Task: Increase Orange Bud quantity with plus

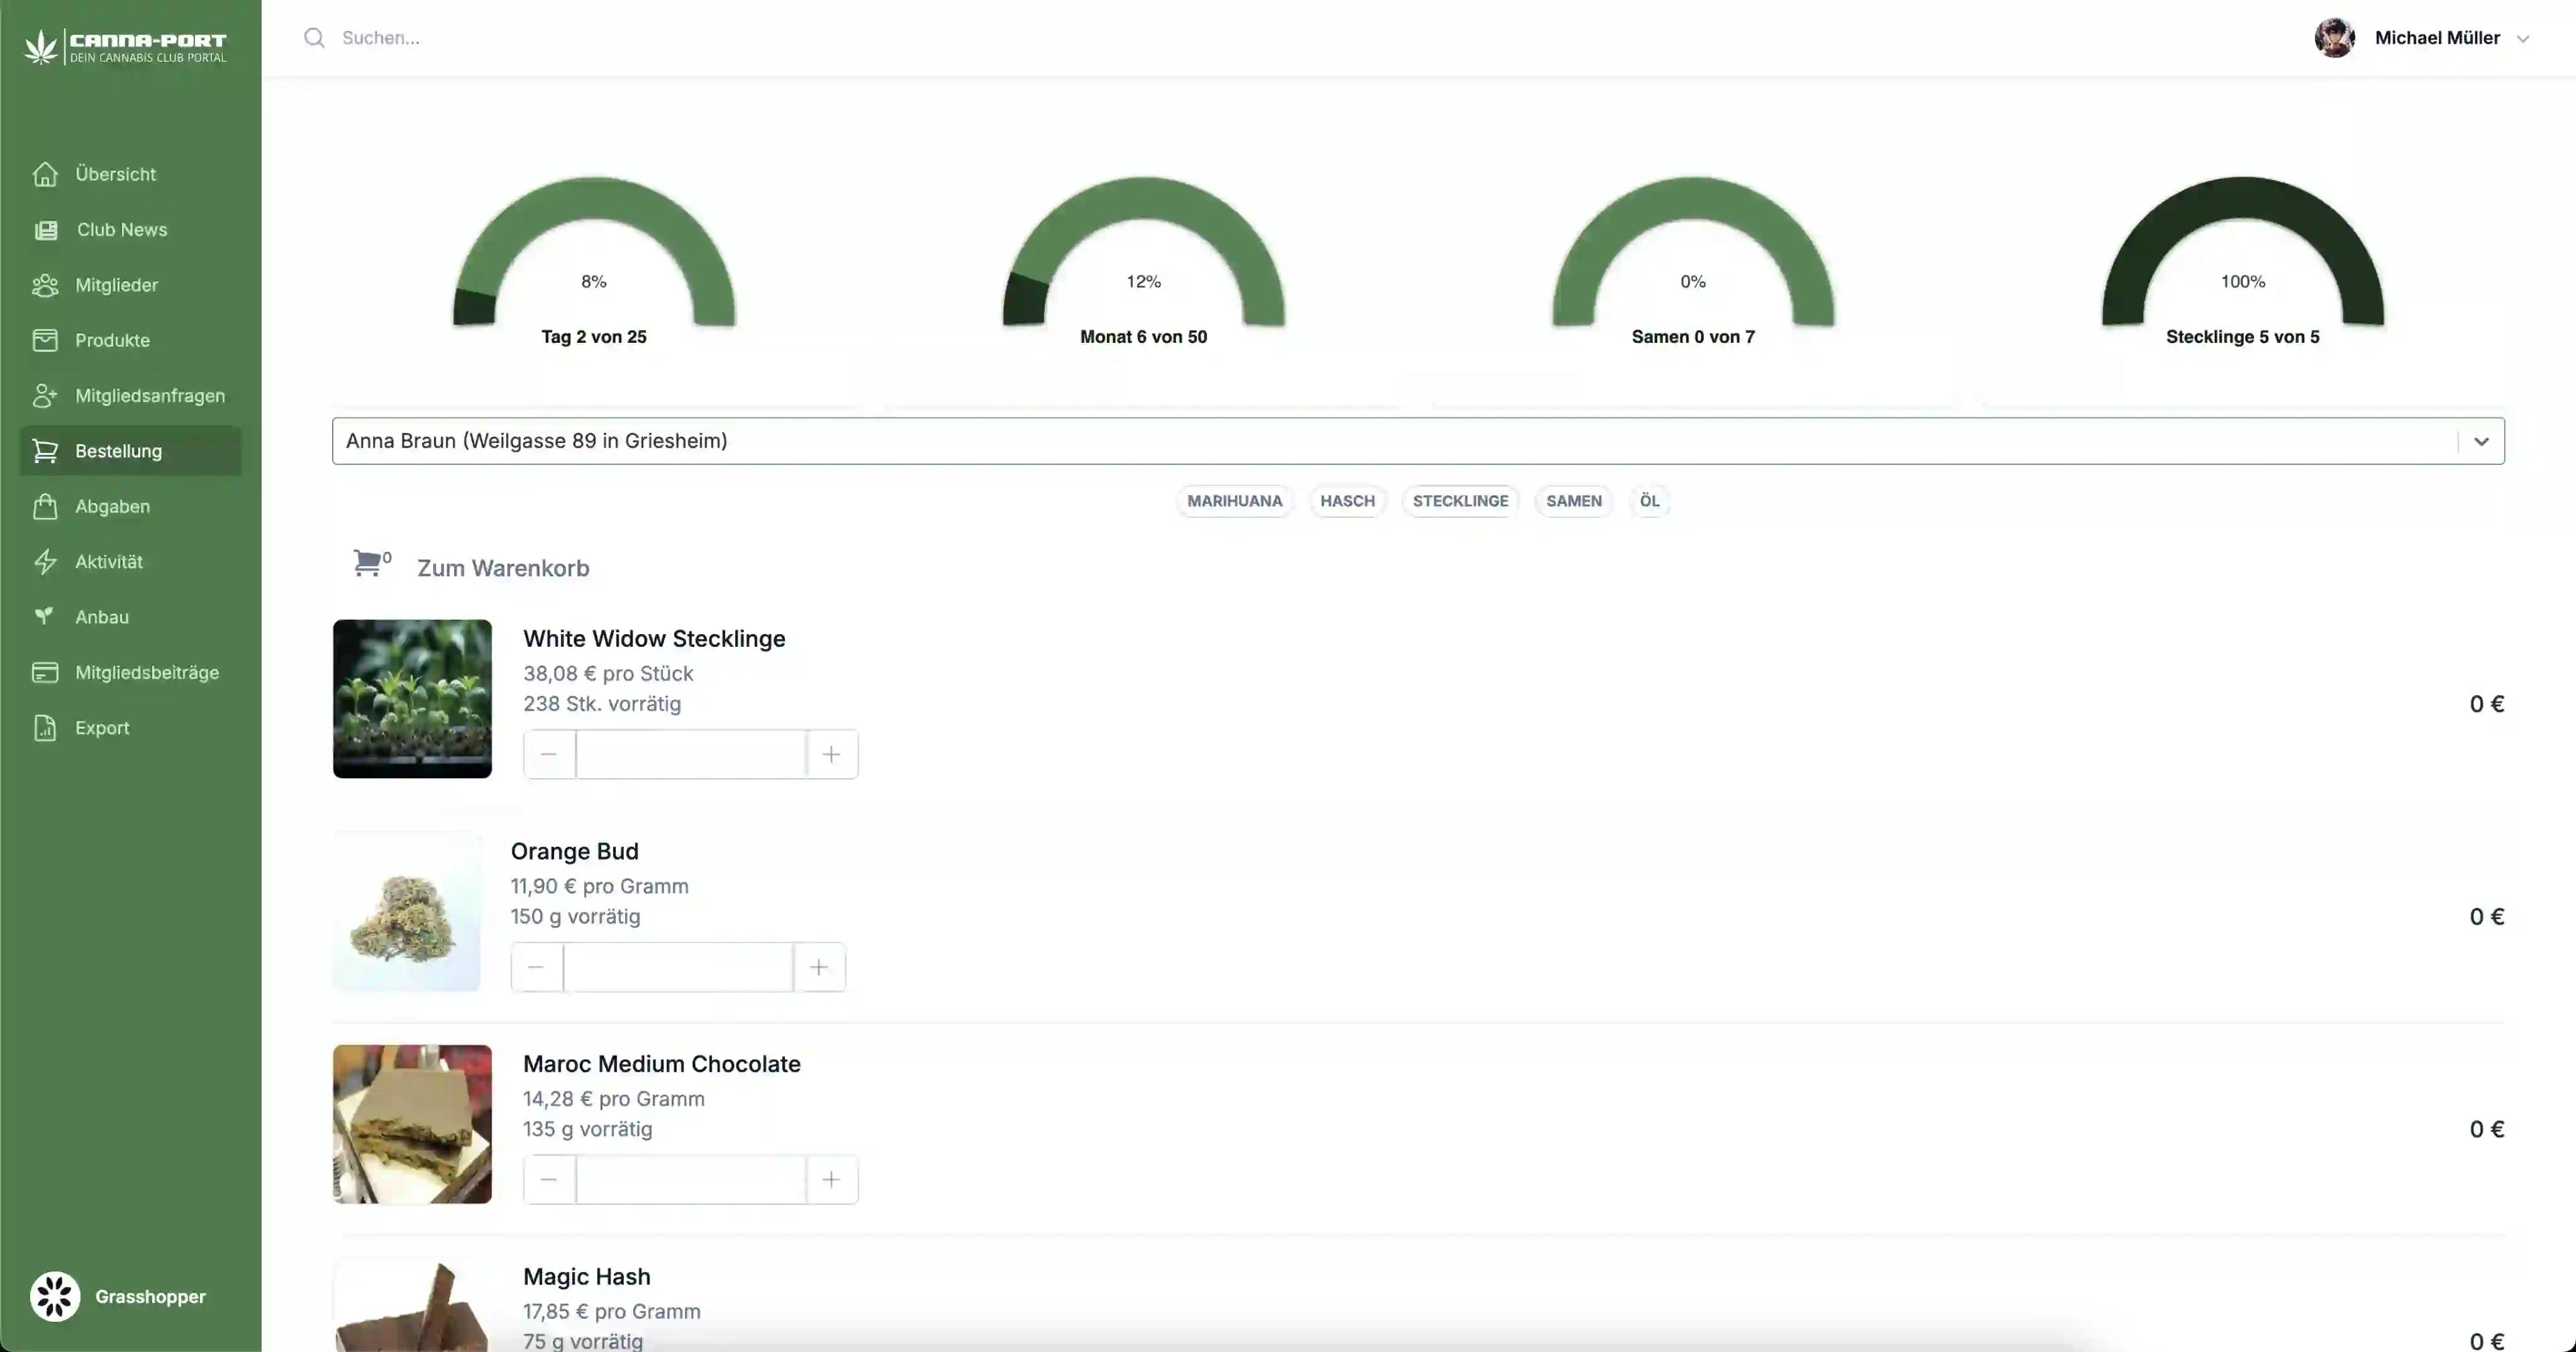Action: tap(819, 967)
